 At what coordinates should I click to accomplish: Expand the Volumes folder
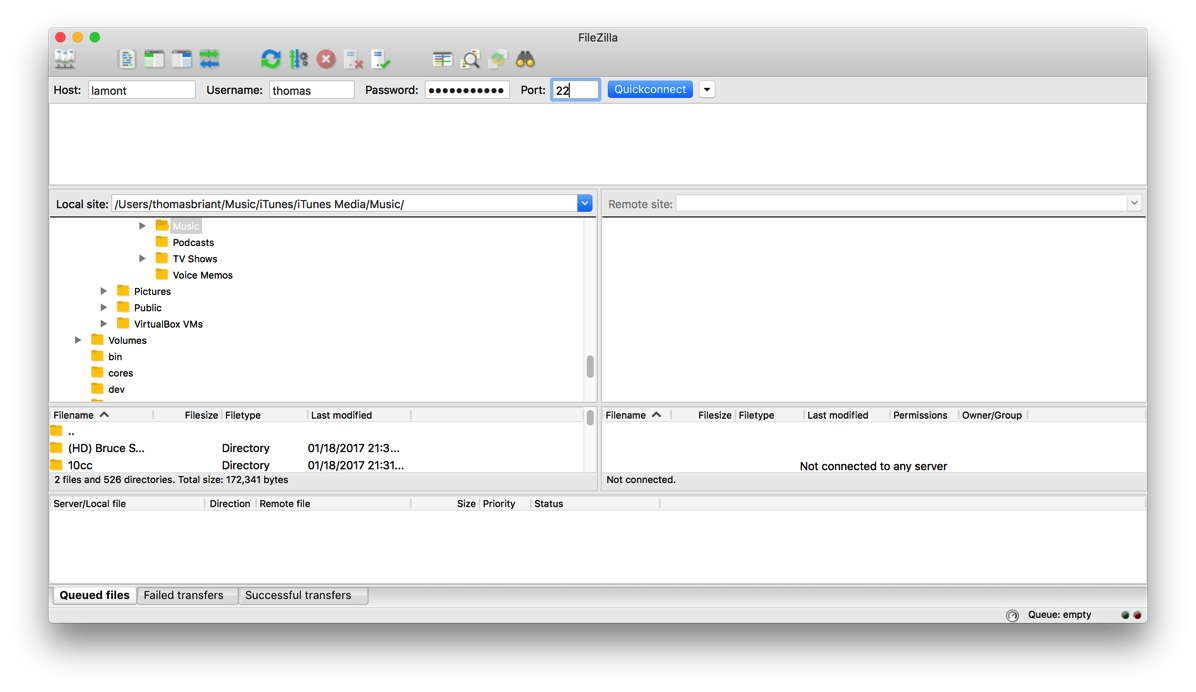(78, 340)
